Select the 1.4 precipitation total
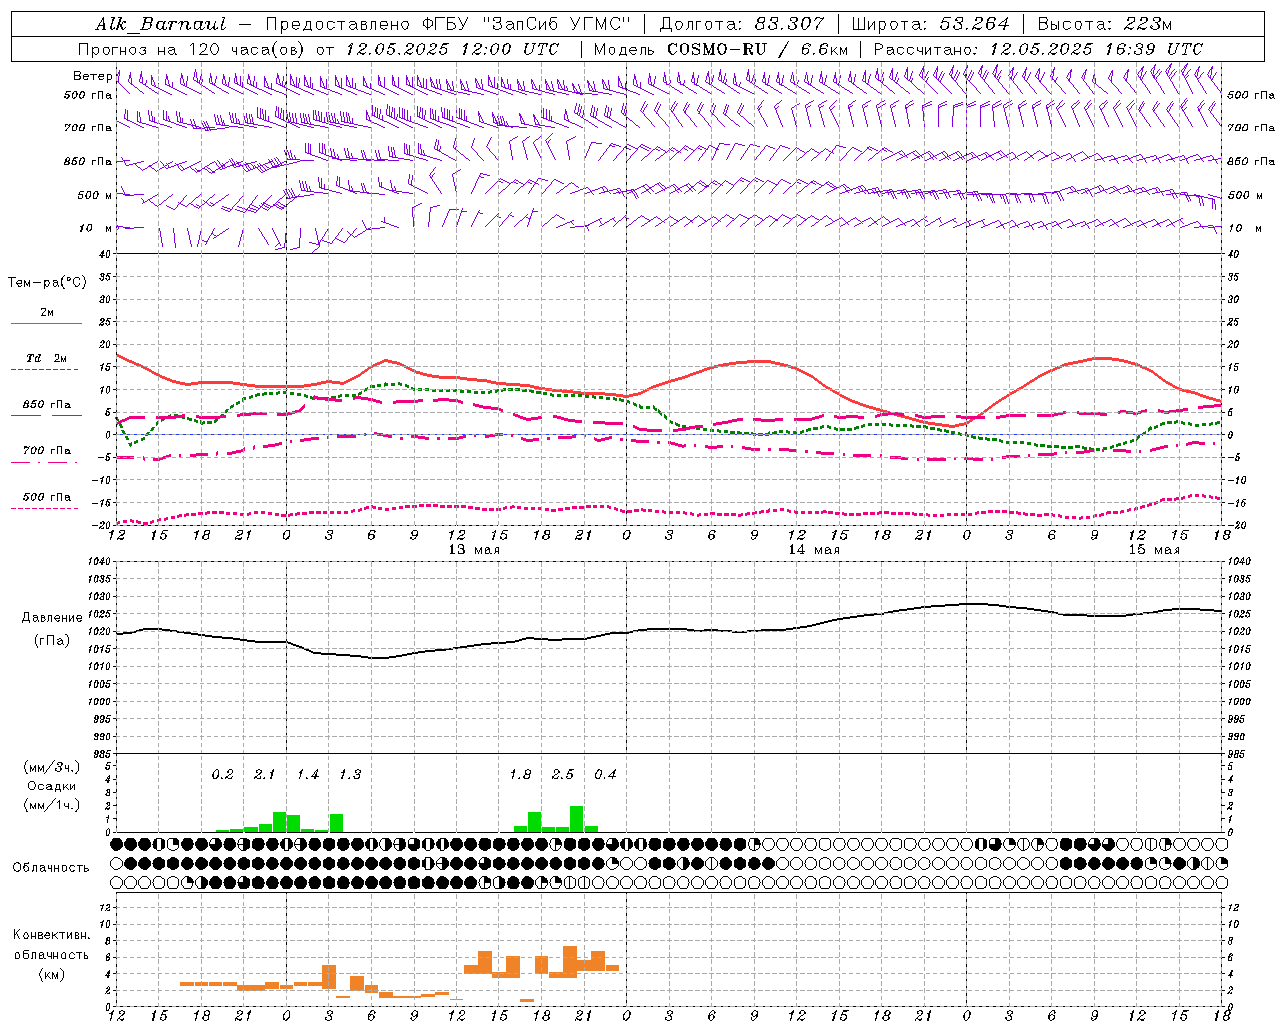Screen dimensions: 1280x1024 (307, 775)
